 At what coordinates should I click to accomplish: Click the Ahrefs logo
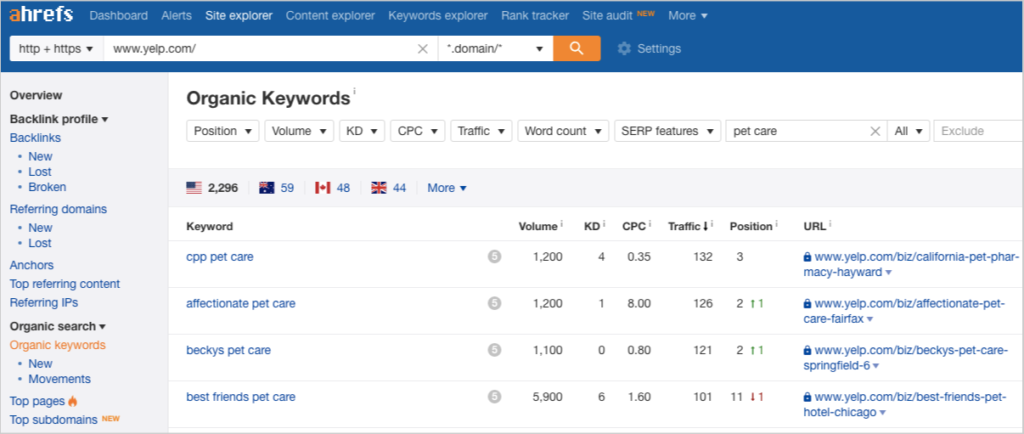tap(41, 14)
